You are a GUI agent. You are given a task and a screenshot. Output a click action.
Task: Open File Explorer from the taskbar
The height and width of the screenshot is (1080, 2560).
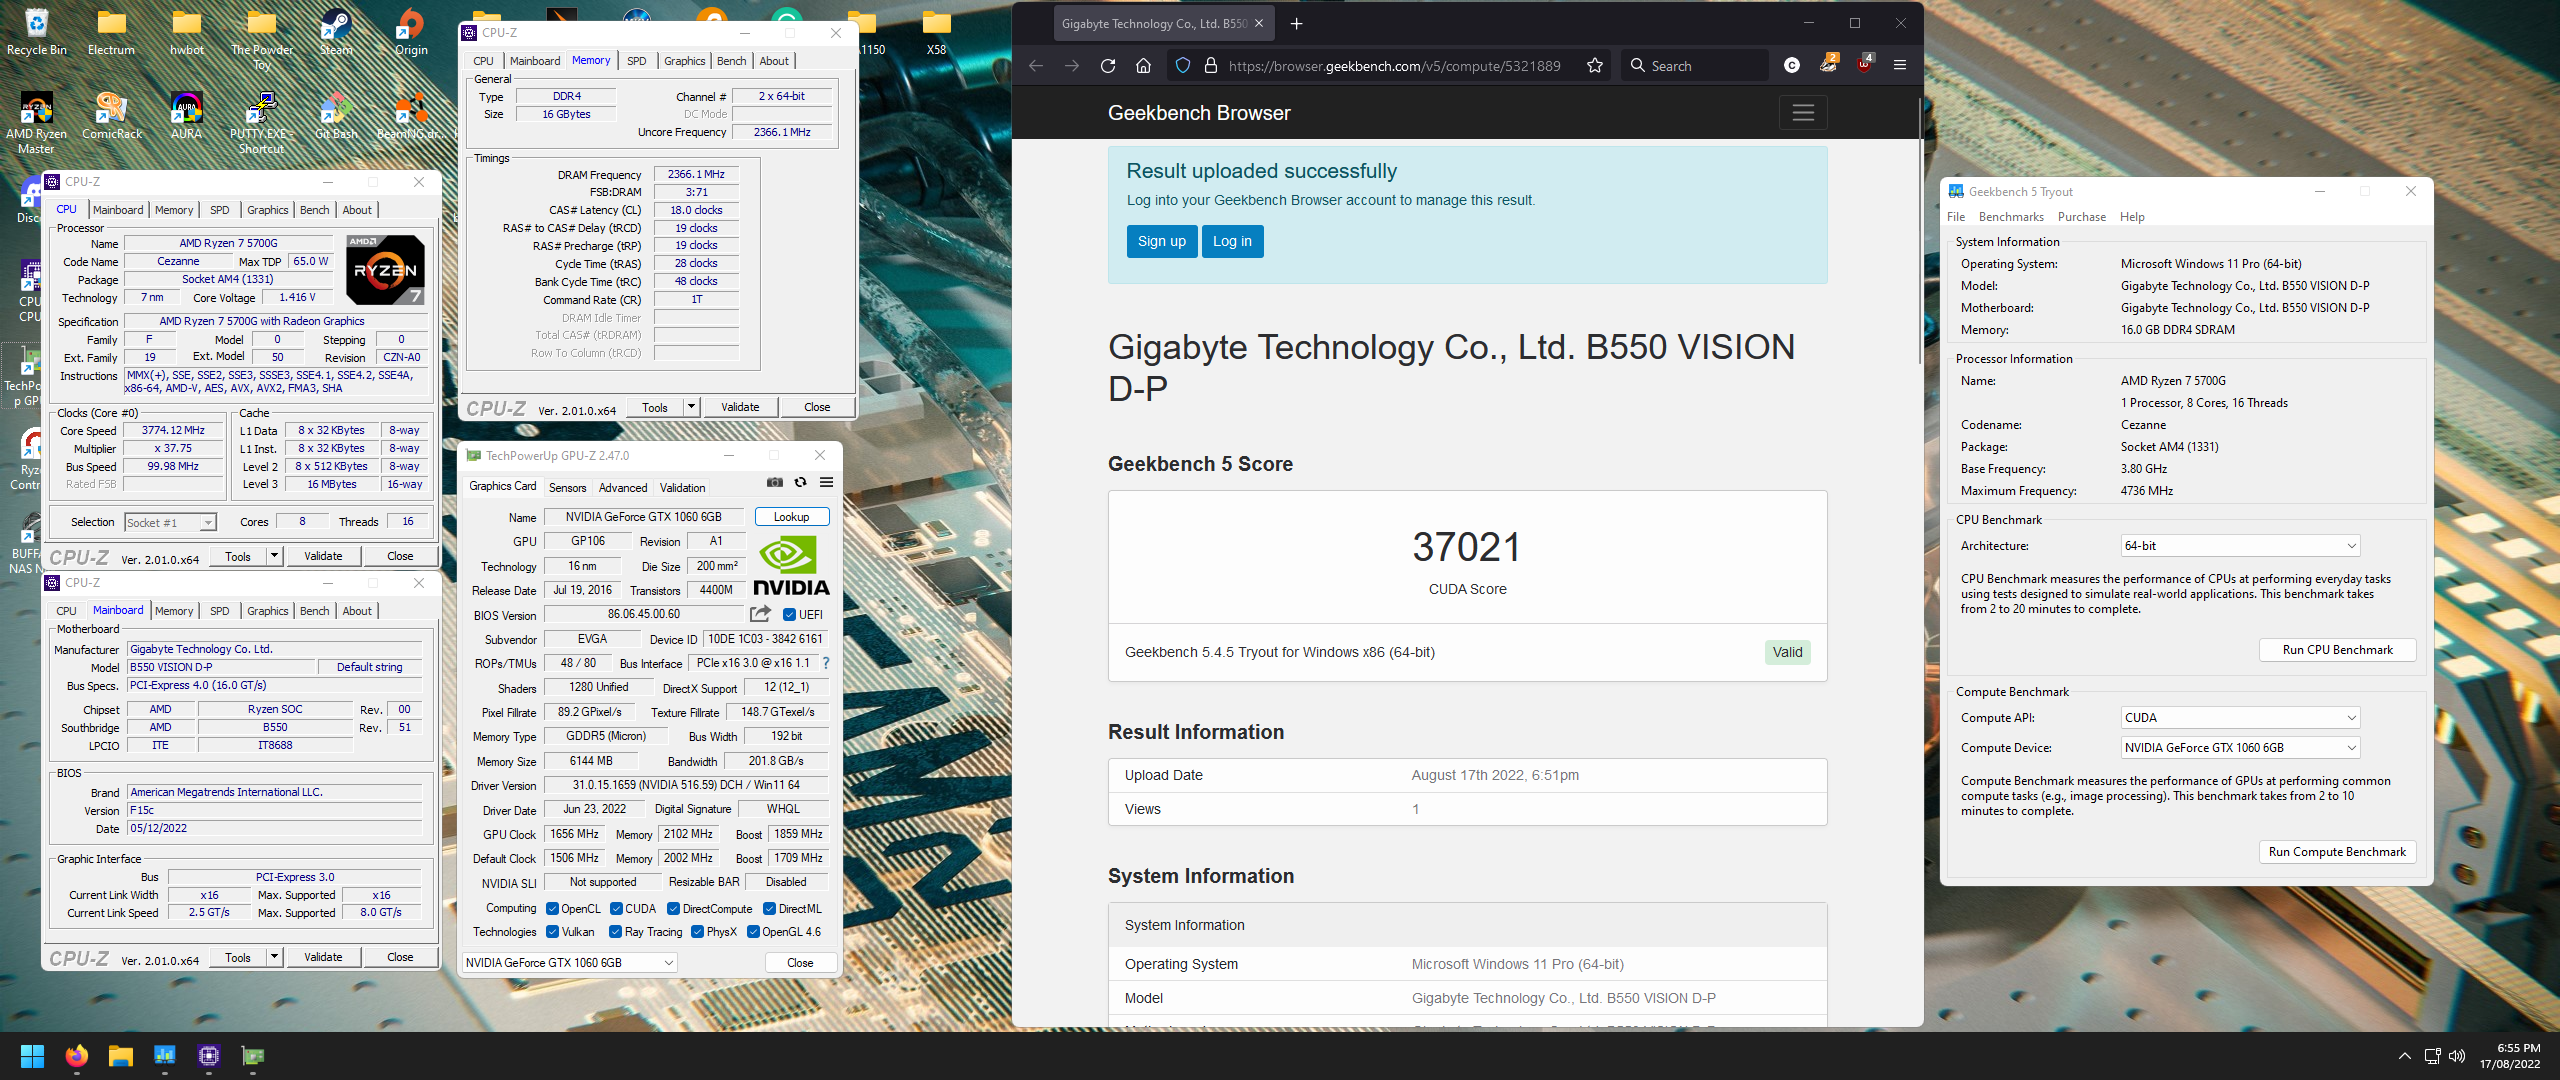[x=121, y=1056]
